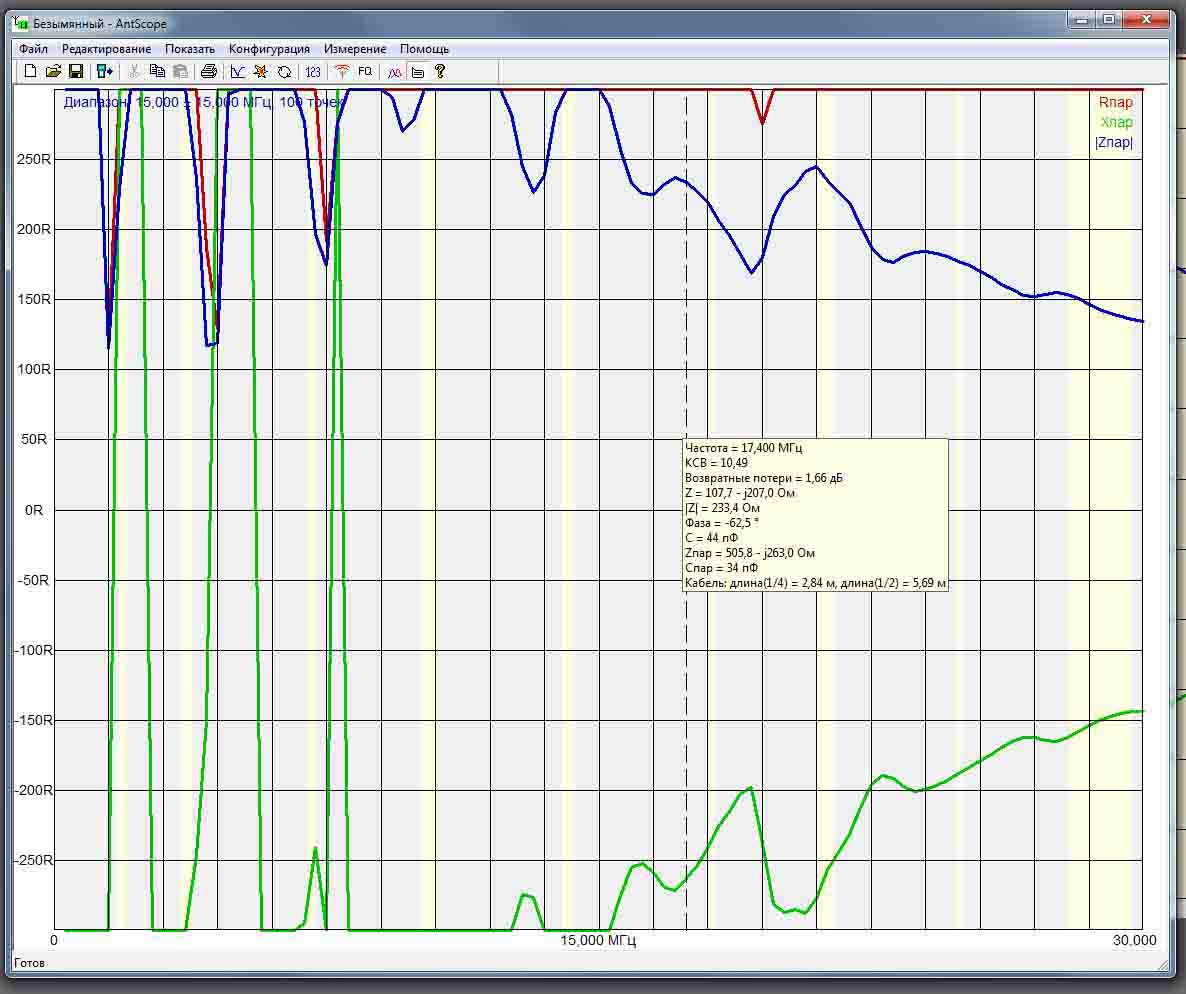Open the Измерение menu
The width and height of the screenshot is (1186, 994).
coord(355,49)
